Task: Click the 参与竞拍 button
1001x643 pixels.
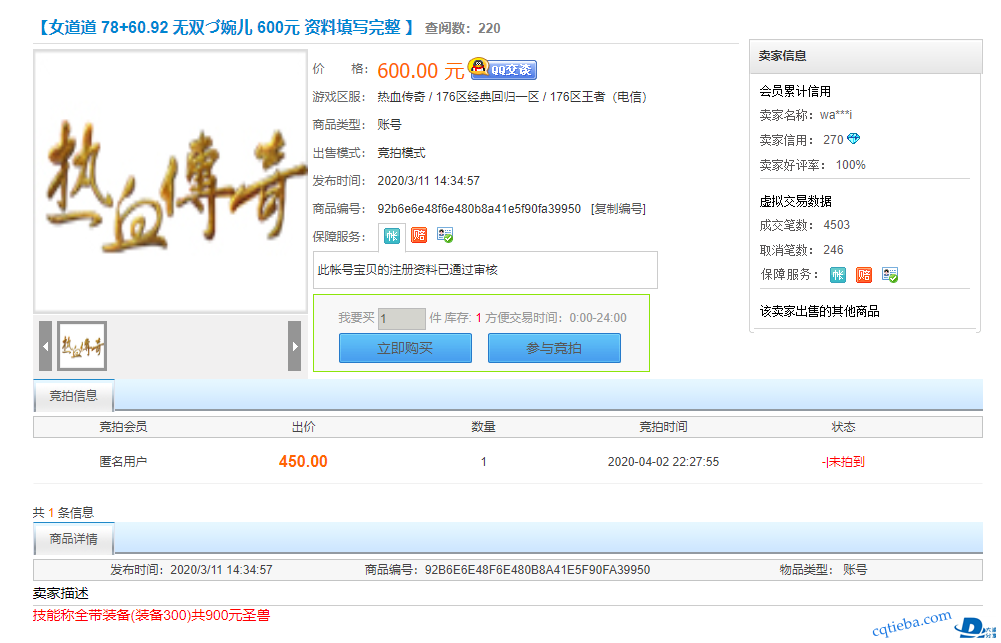Action: 554,348
